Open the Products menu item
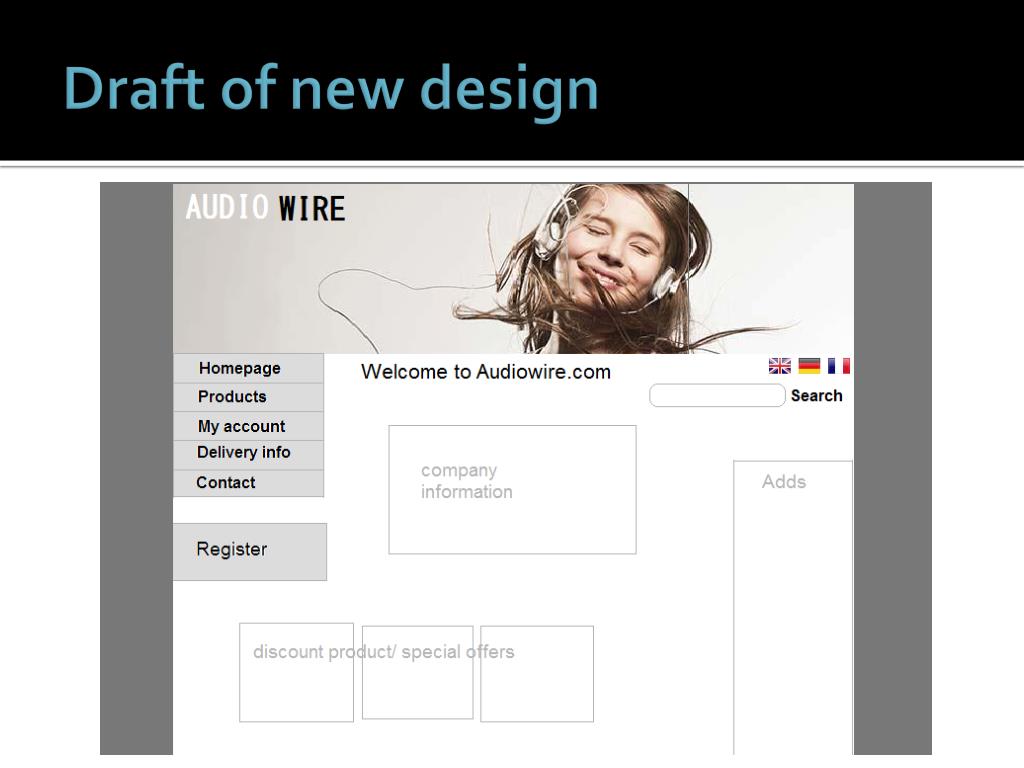 tap(248, 397)
